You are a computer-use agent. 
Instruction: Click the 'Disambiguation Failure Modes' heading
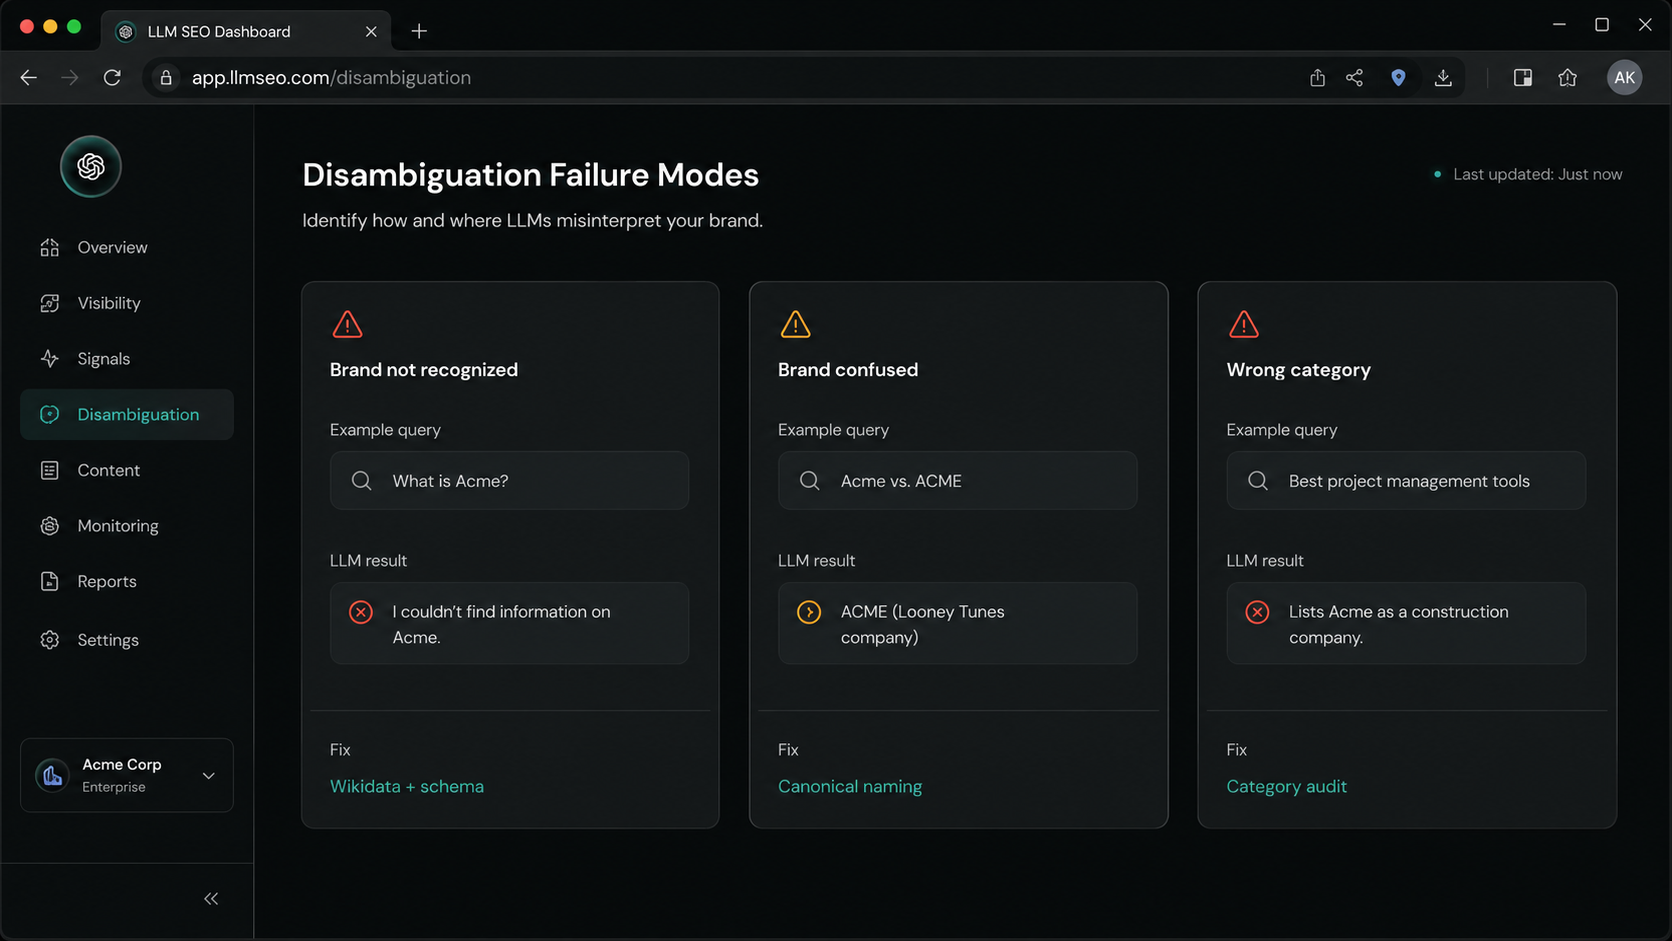pos(531,175)
